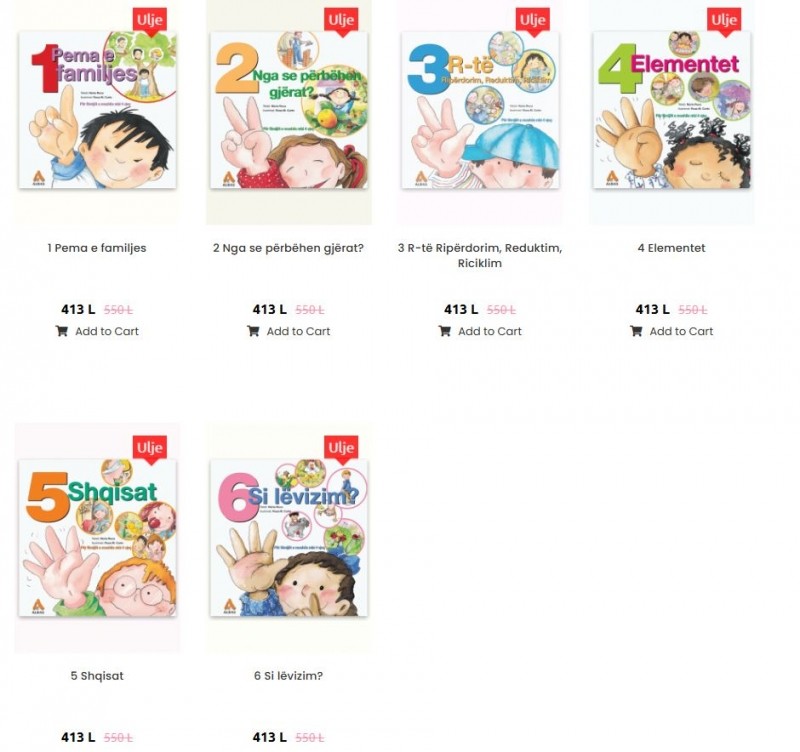
Task: Open the 6 Si lëvizim book cover
Action: click(289, 538)
